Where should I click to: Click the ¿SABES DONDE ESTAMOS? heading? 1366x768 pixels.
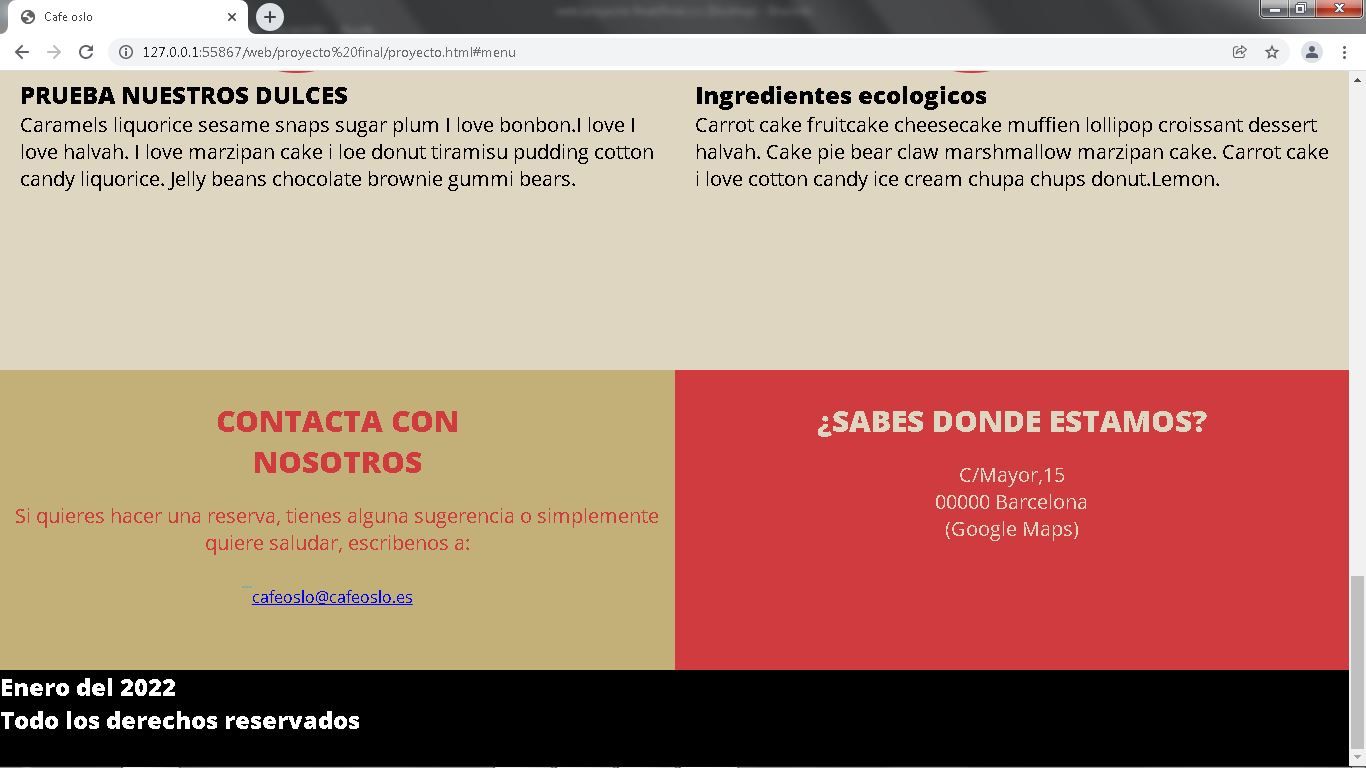point(1012,421)
